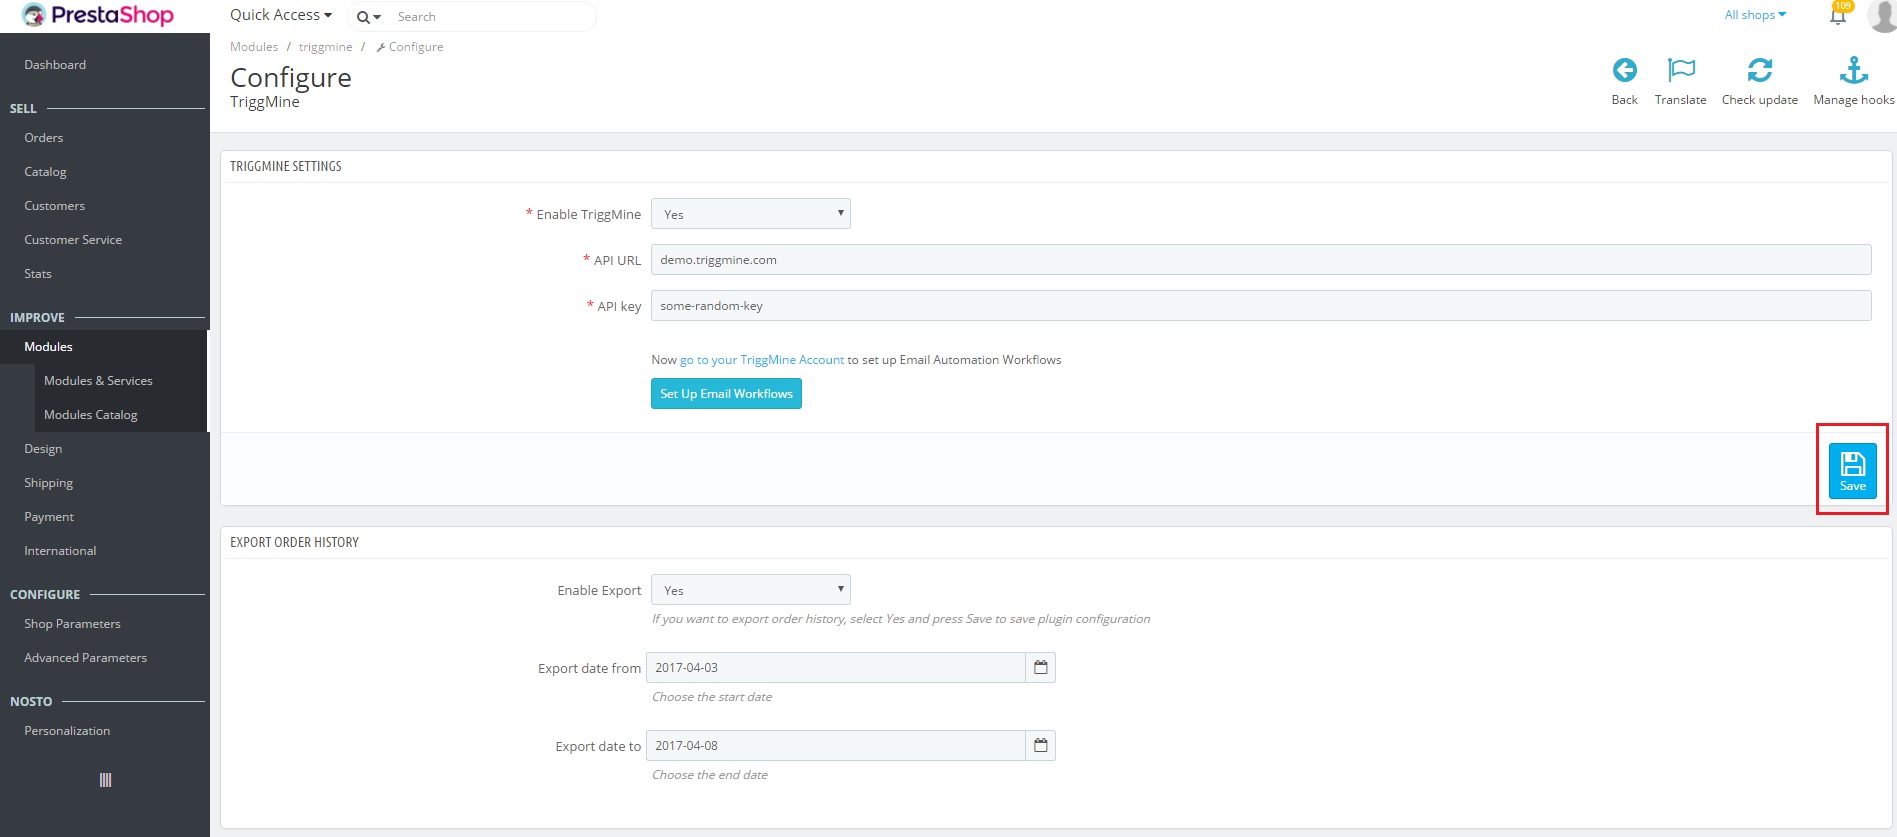Open International in the sidebar
The image size is (1897, 837).
(x=60, y=551)
